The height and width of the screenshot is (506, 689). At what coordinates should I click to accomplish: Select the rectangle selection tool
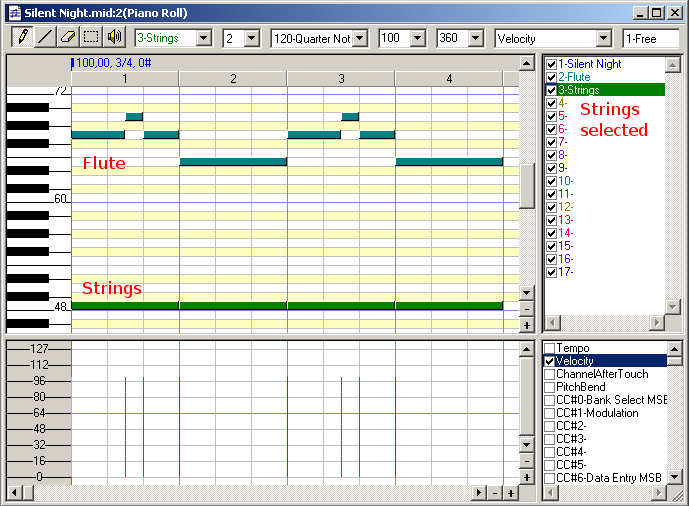coord(91,37)
